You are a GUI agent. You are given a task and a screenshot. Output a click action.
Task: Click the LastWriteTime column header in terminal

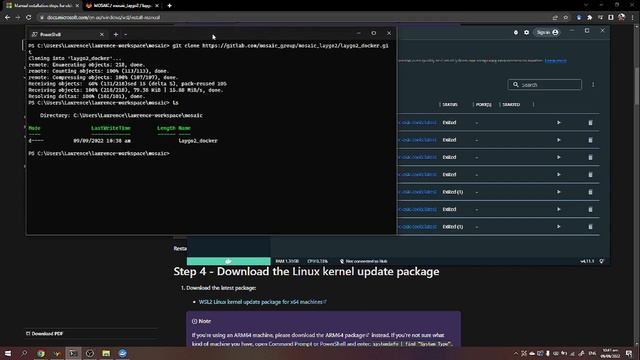[x=111, y=128]
